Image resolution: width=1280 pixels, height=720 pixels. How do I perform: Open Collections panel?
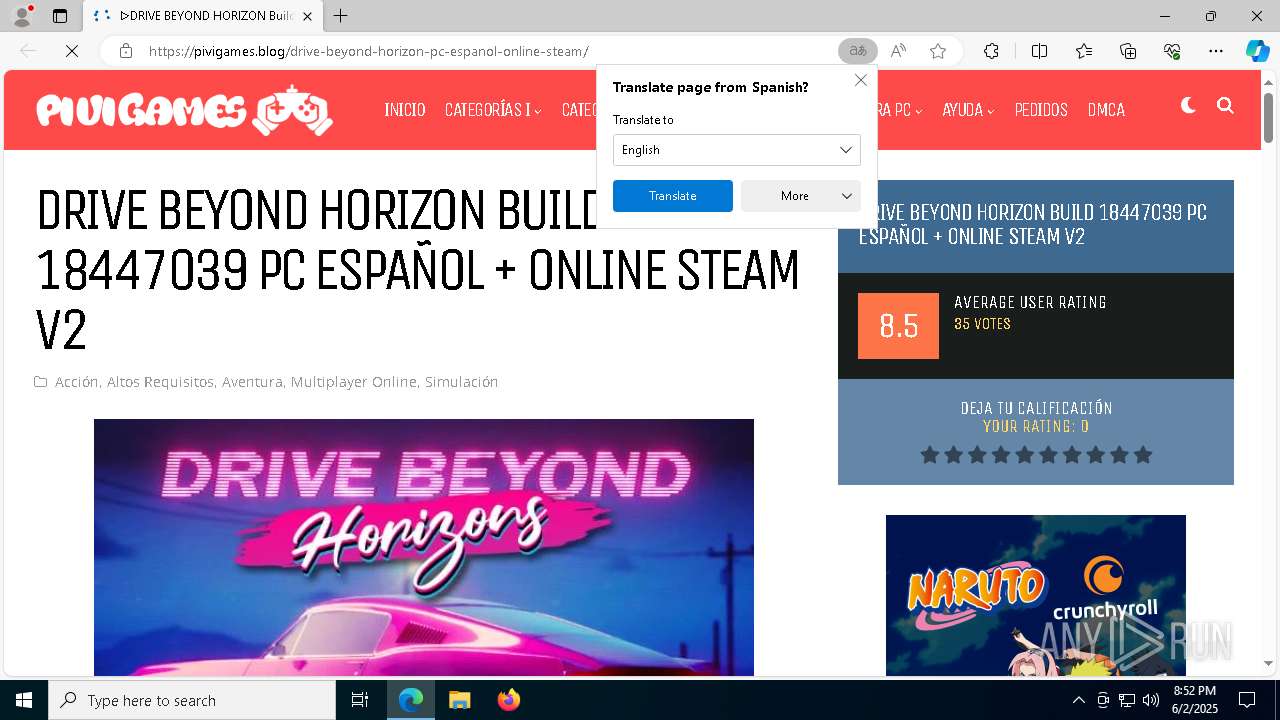coord(1128,51)
